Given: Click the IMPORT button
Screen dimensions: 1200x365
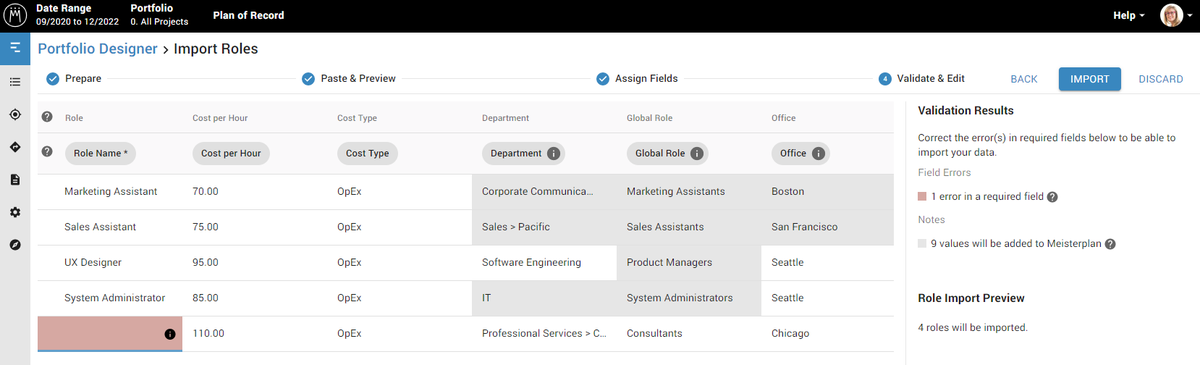Looking at the screenshot, I should 1090,79.
